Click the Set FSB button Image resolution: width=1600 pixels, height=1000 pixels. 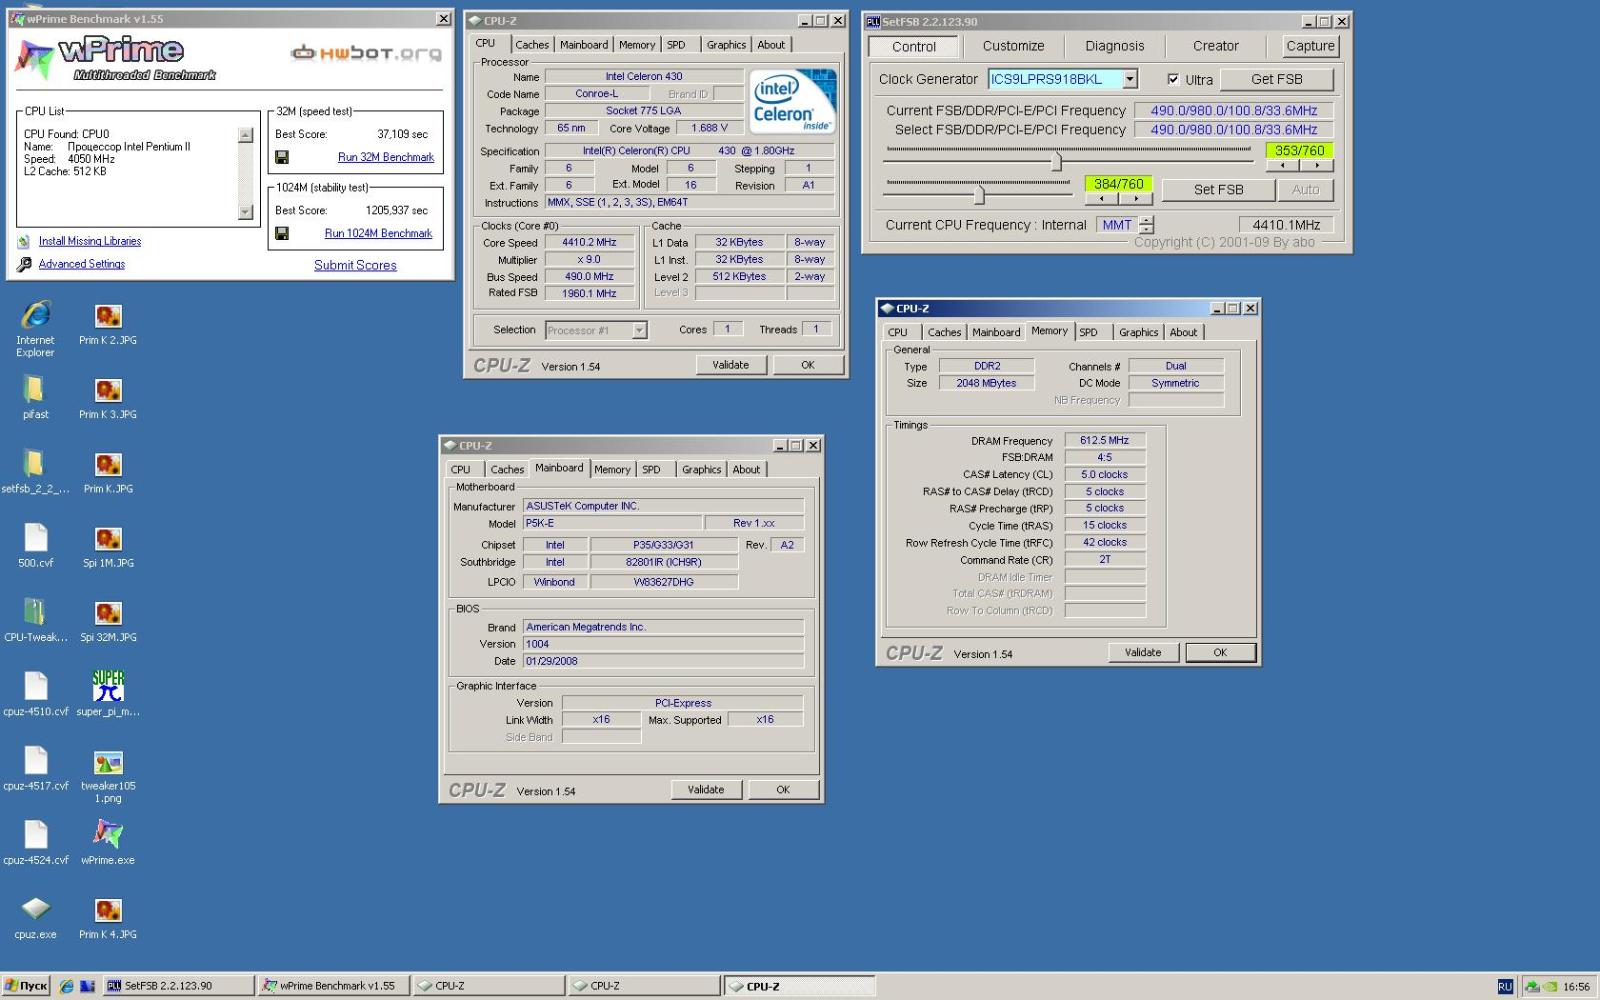coord(1218,190)
